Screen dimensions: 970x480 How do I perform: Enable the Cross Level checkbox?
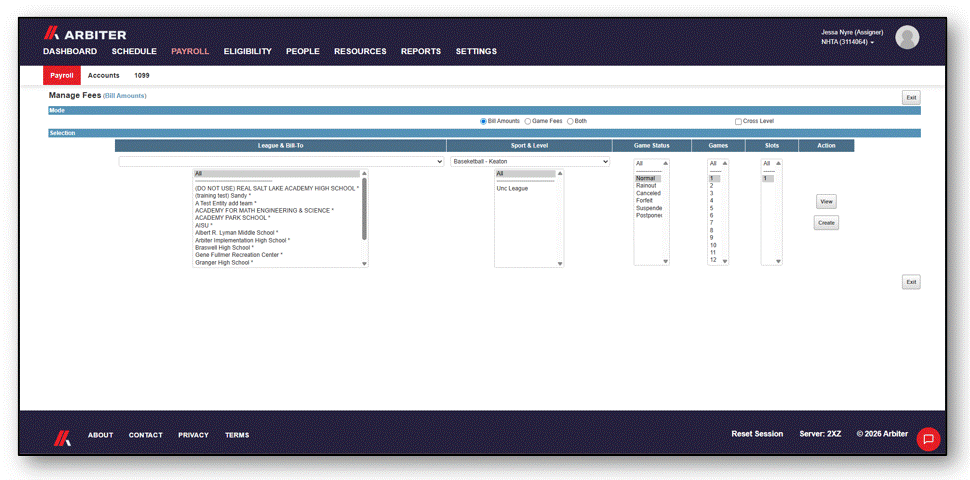(x=738, y=122)
